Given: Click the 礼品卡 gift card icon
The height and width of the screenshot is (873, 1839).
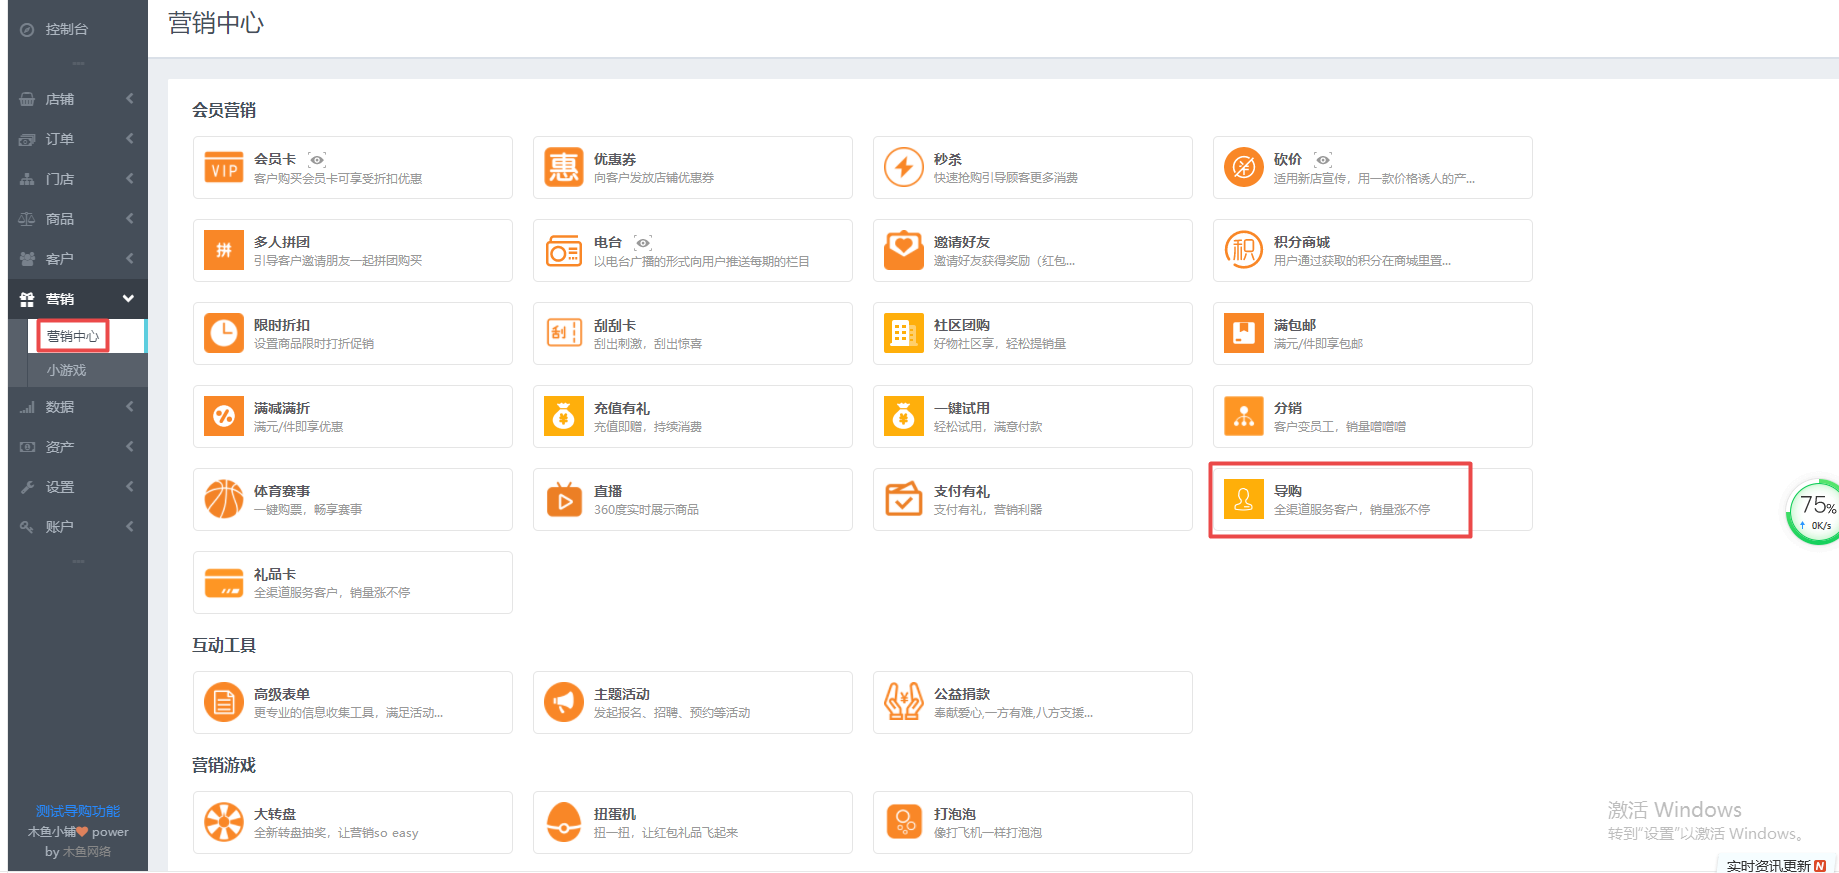Looking at the screenshot, I should coord(224,582).
